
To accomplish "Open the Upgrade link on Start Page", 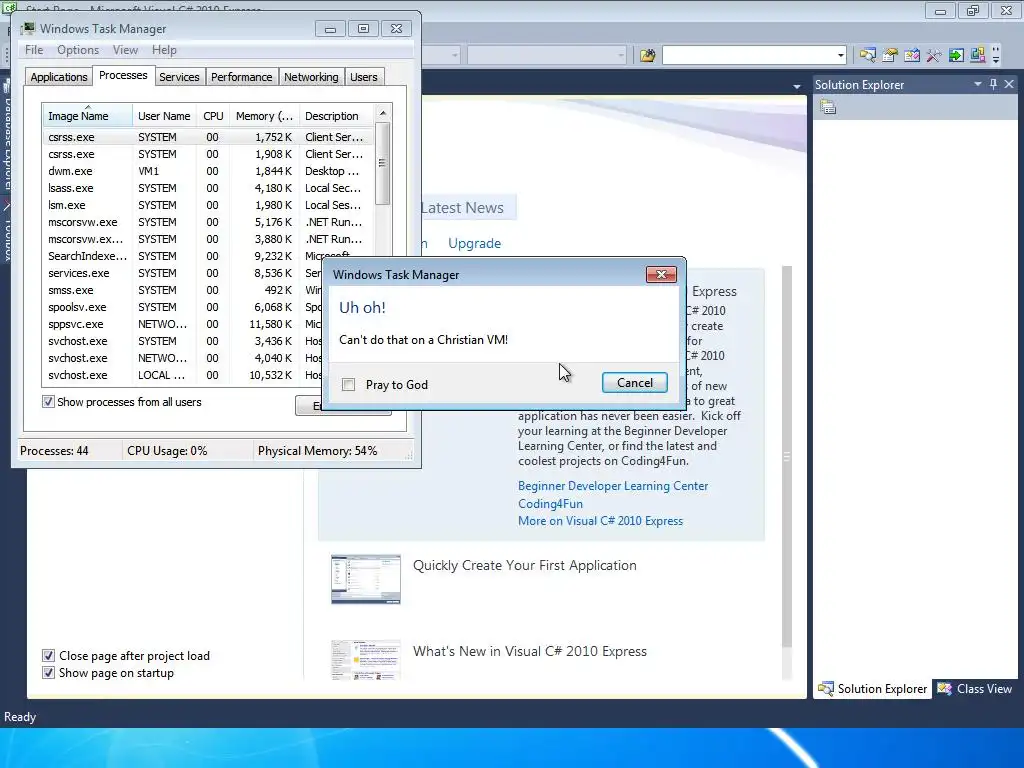I will click(474, 244).
